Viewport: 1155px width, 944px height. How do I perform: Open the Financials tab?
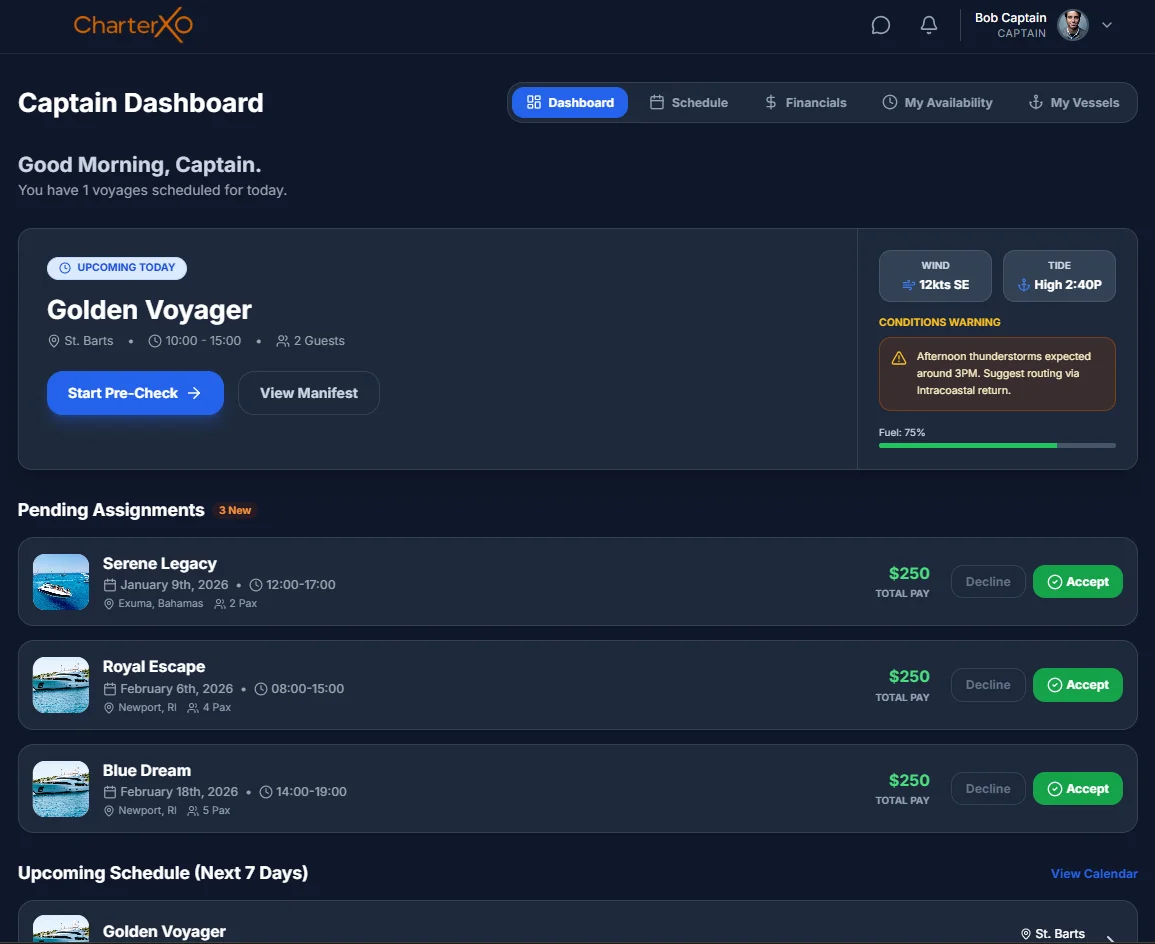806,102
